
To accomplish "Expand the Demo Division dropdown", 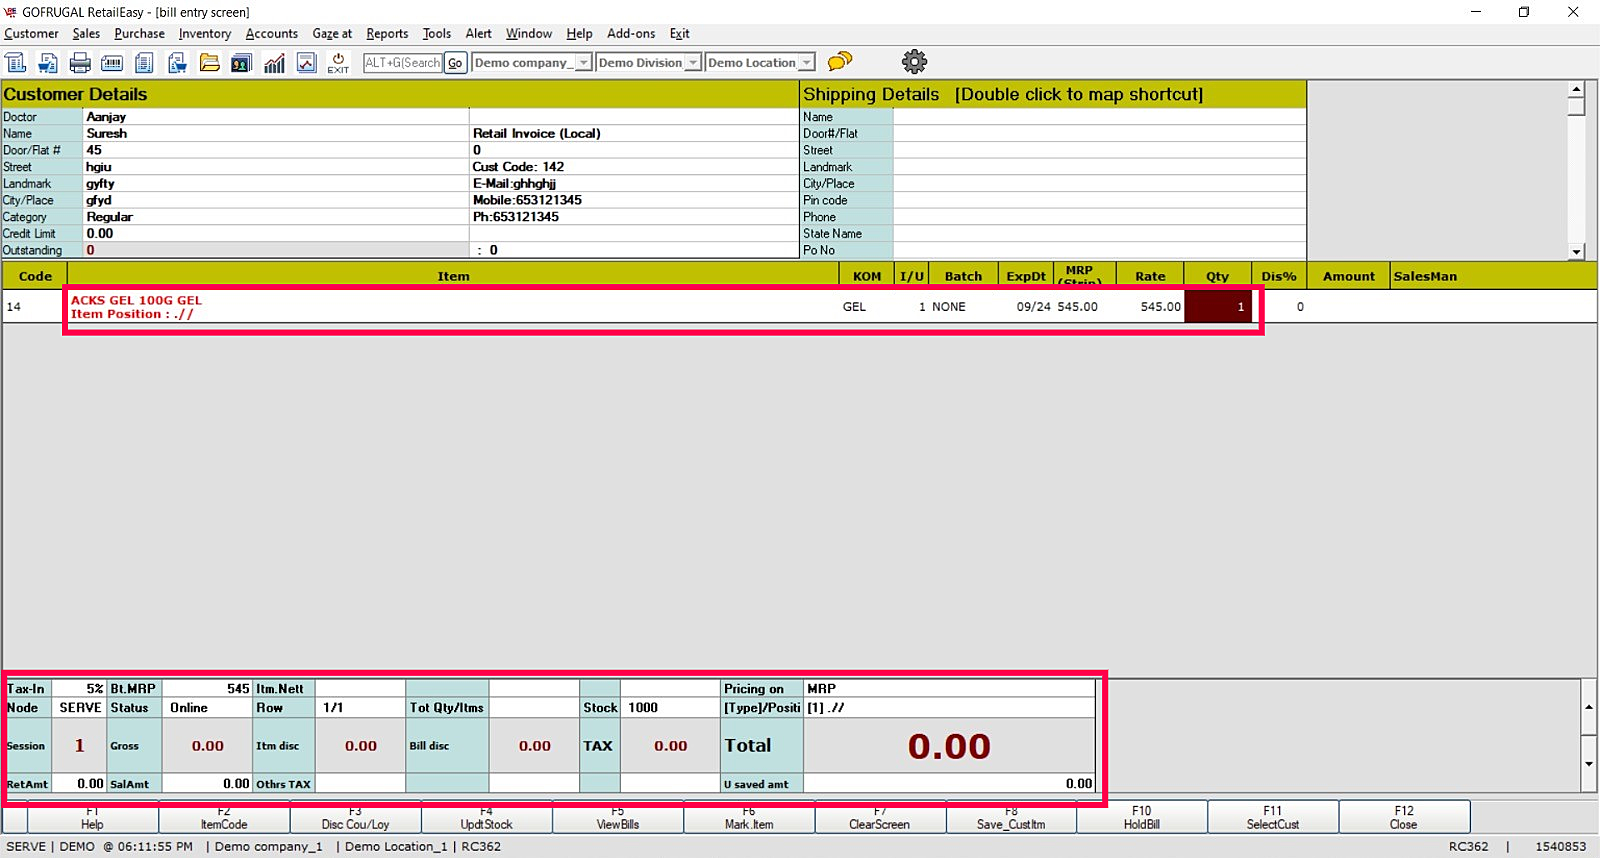I will 692,63.
